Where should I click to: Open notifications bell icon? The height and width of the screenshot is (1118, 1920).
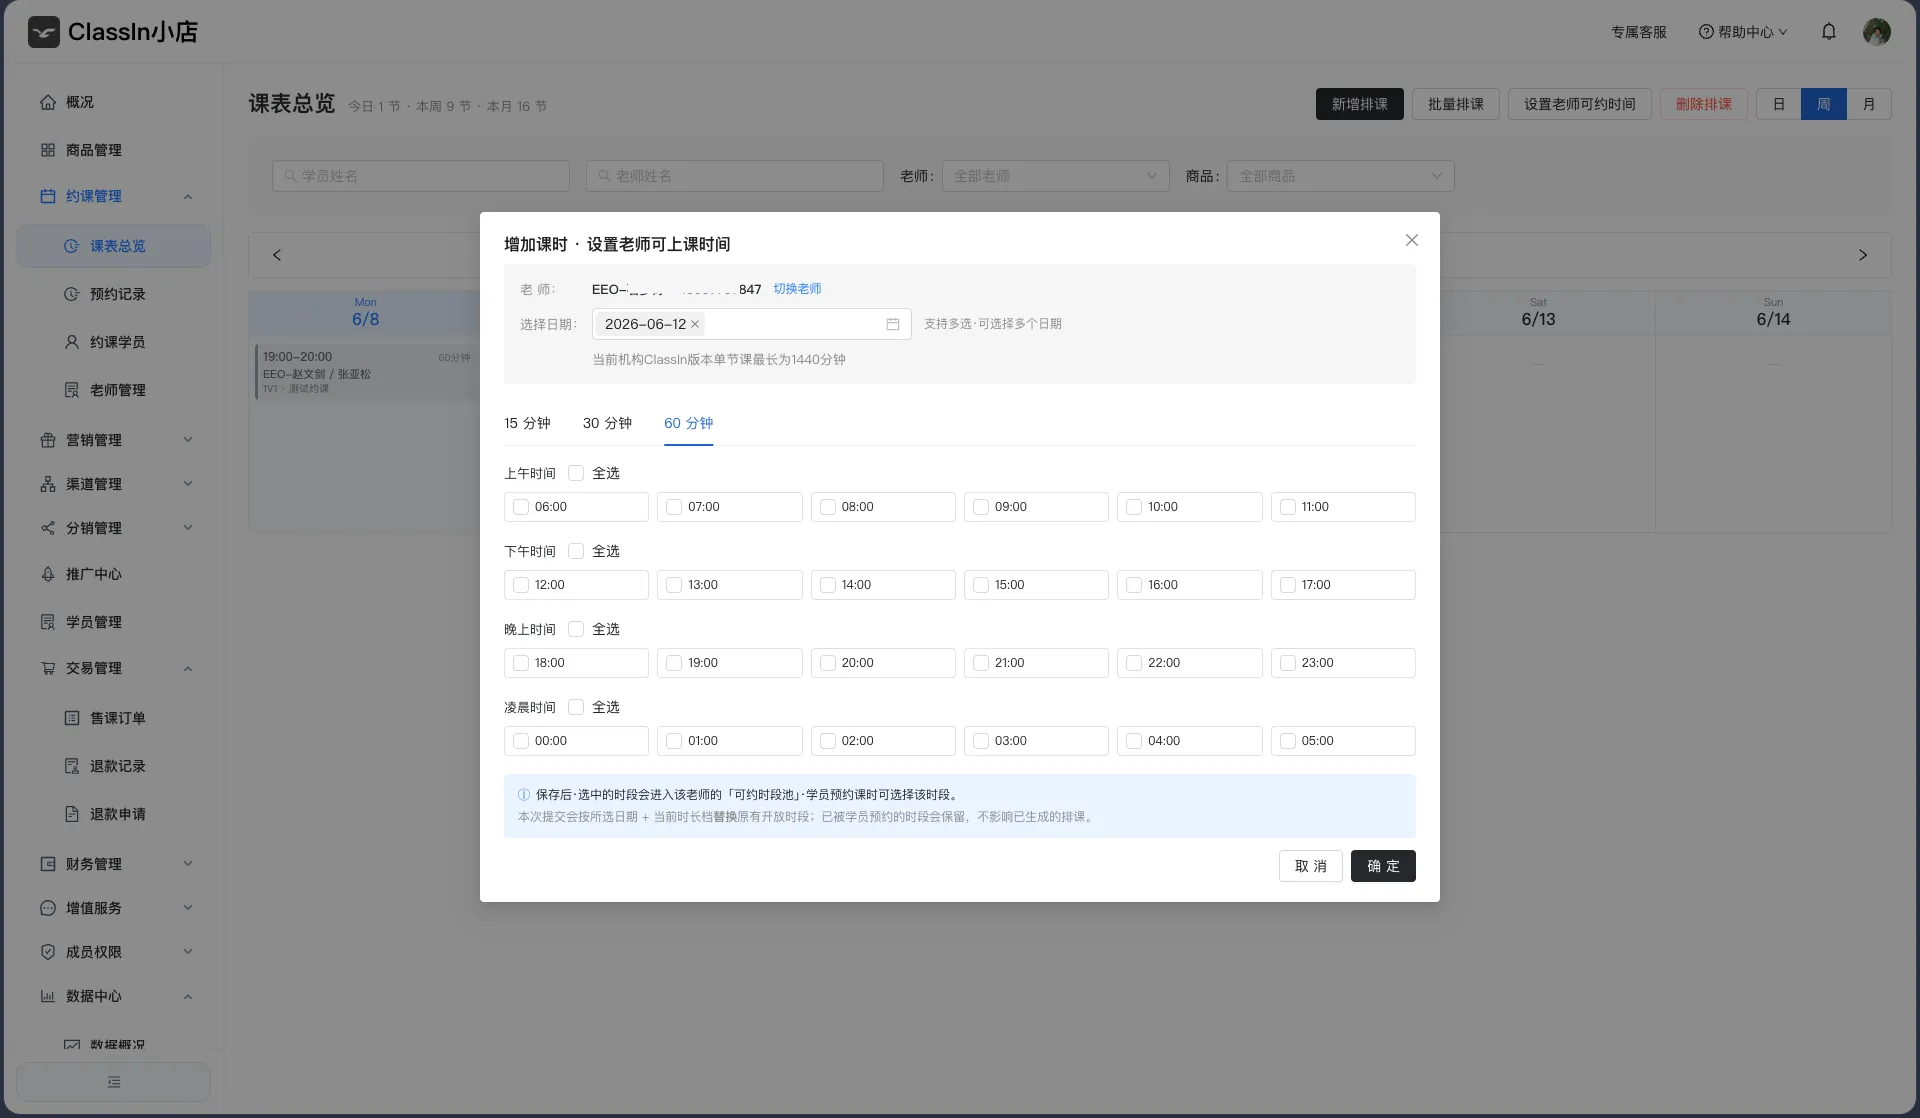pos(1829,32)
